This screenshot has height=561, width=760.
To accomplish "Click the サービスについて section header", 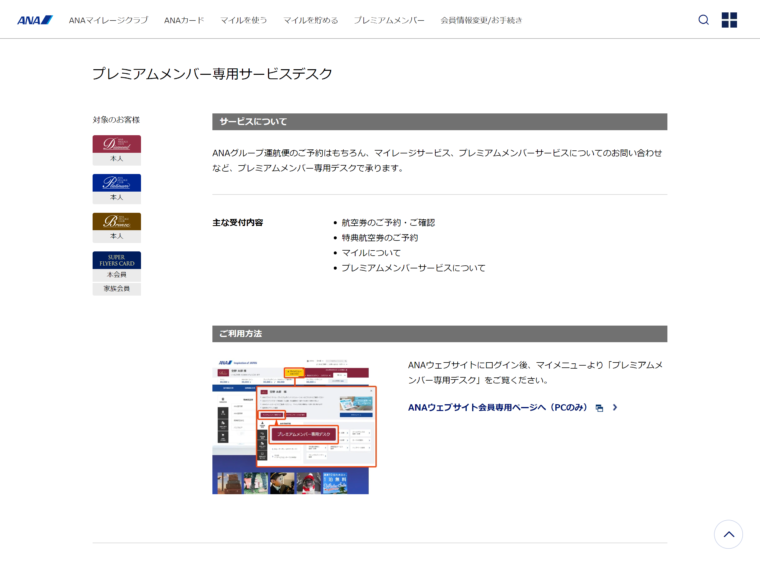I will pos(440,122).
